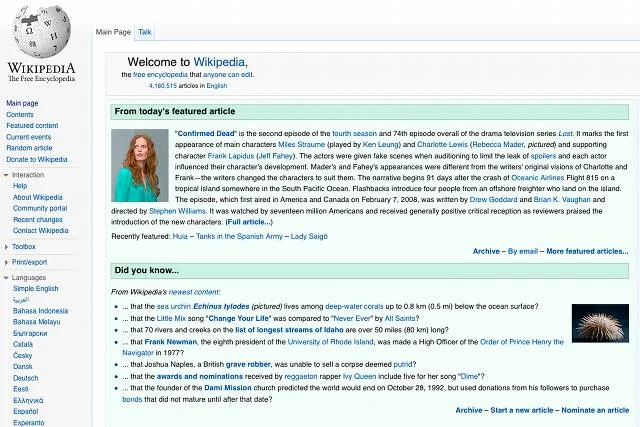
Task: Open the Help link
Action: click(x=20, y=186)
